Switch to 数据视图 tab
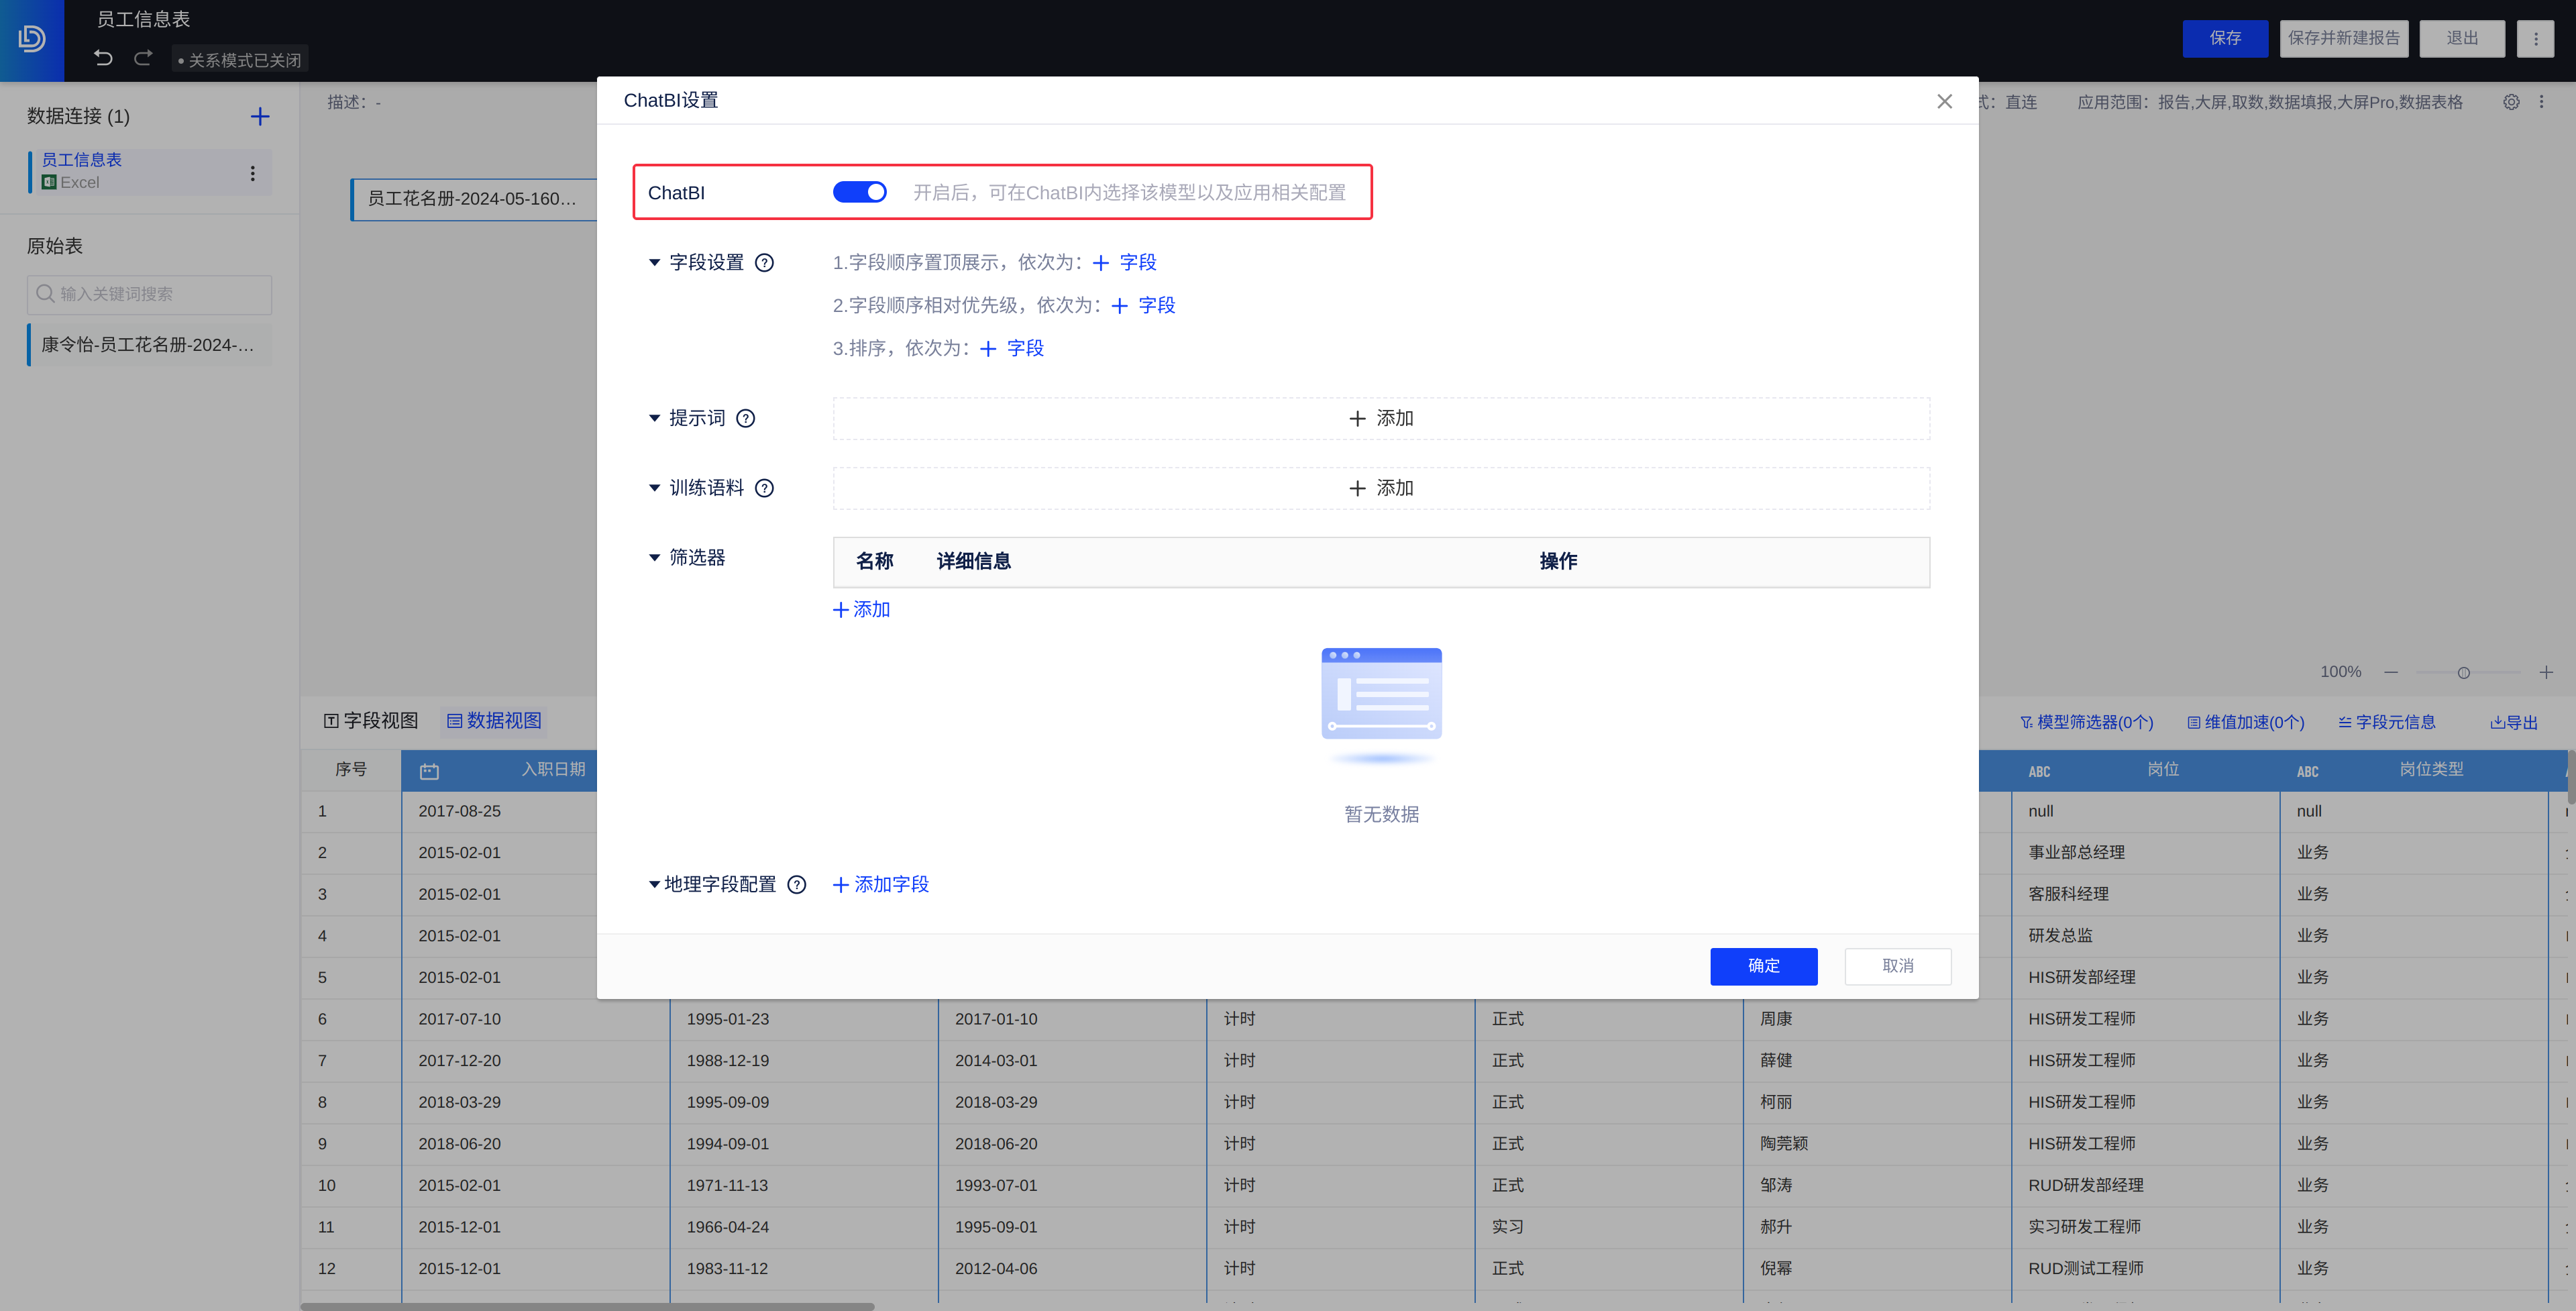The width and height of the screenshot is (2576, 1311). pyautogui.click(x=494, y=721)
